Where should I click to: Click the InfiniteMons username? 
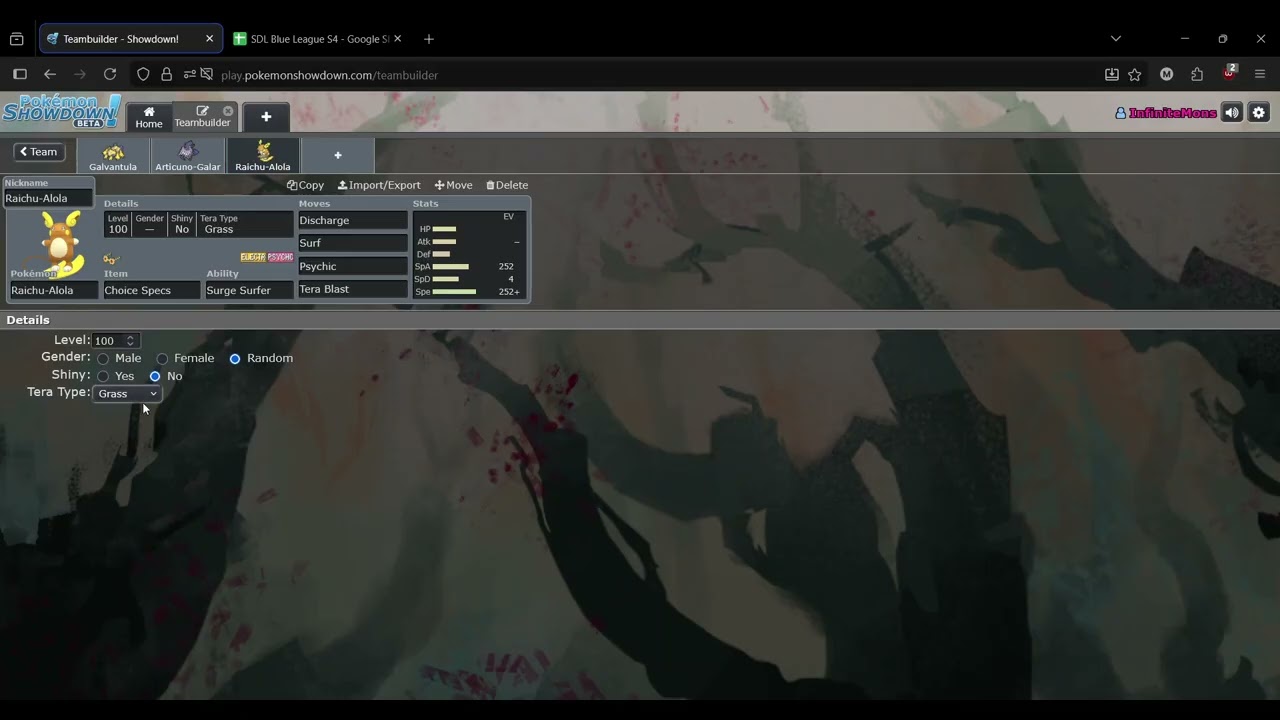(x=1172, y=113)
